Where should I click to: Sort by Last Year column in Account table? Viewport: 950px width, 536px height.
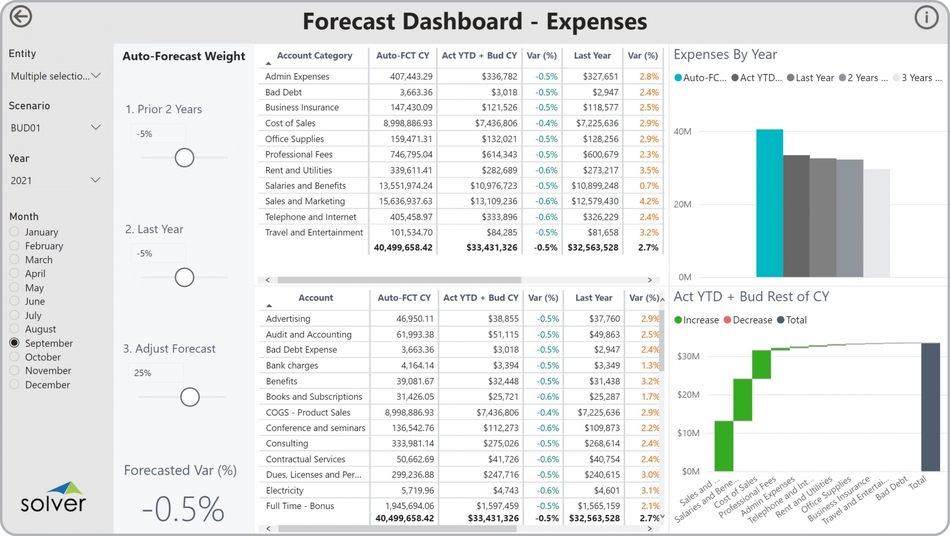pos(593,298)
